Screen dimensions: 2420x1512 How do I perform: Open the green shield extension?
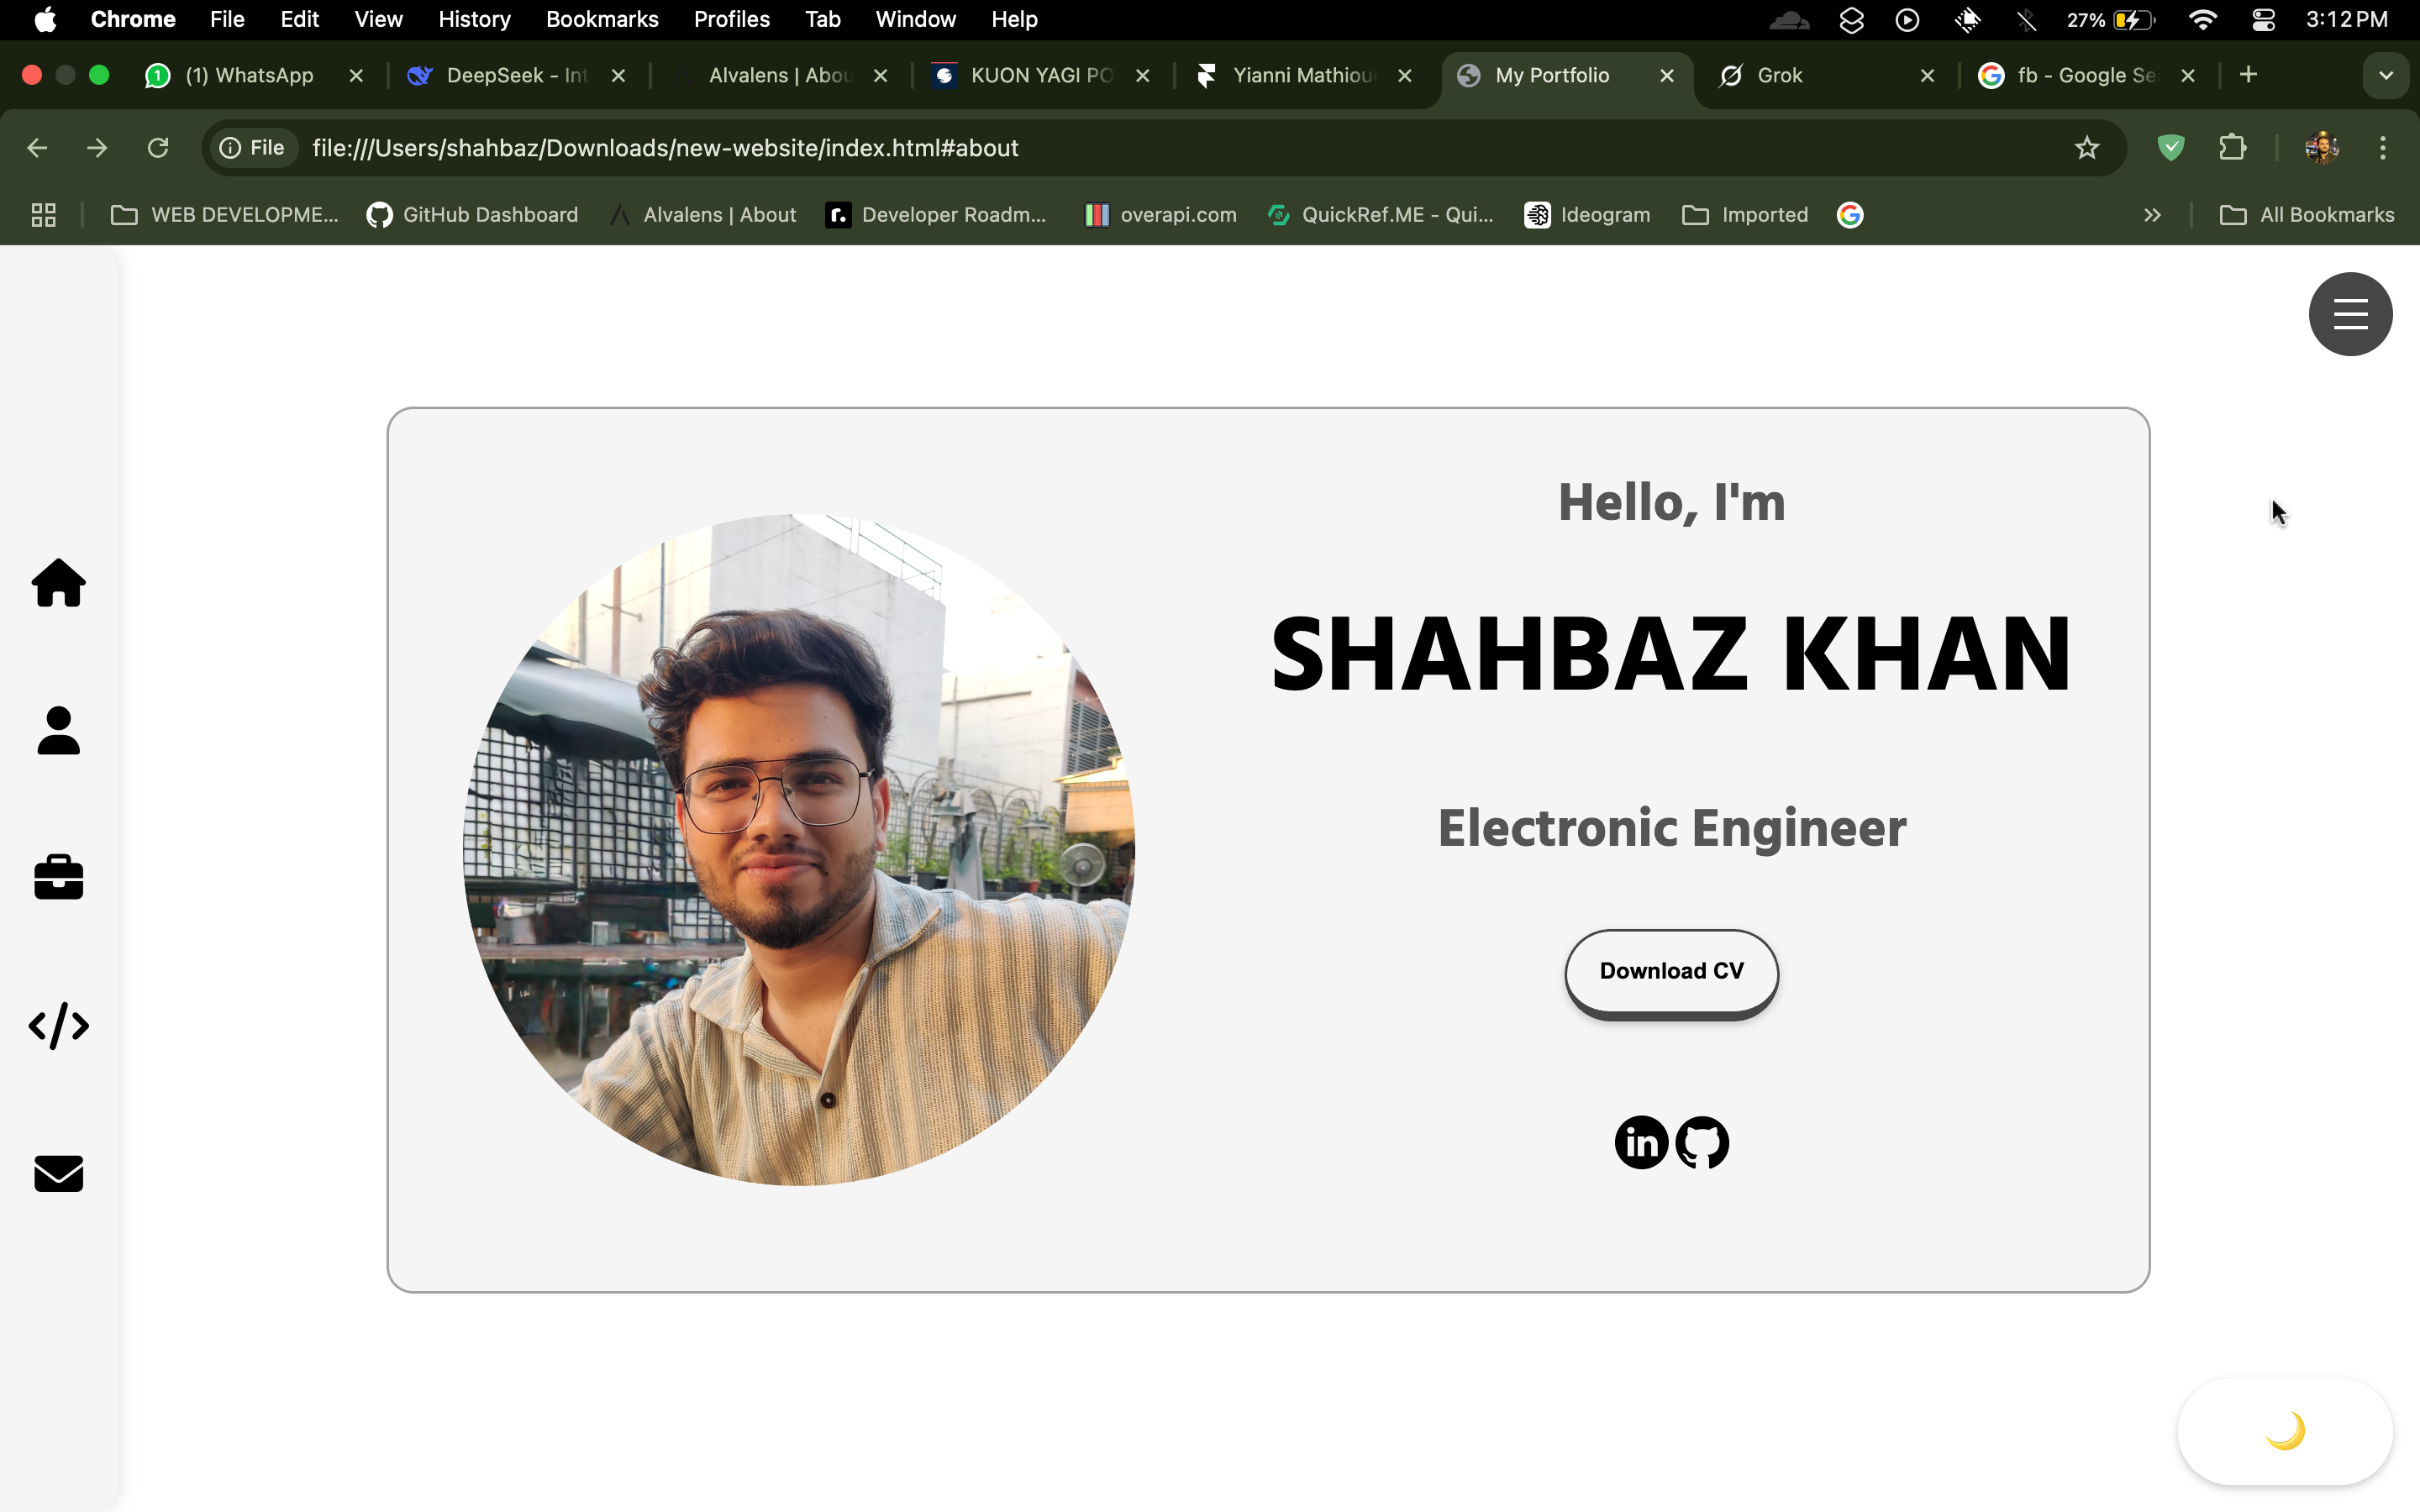pyautogui.click(x=2170, y=148)
